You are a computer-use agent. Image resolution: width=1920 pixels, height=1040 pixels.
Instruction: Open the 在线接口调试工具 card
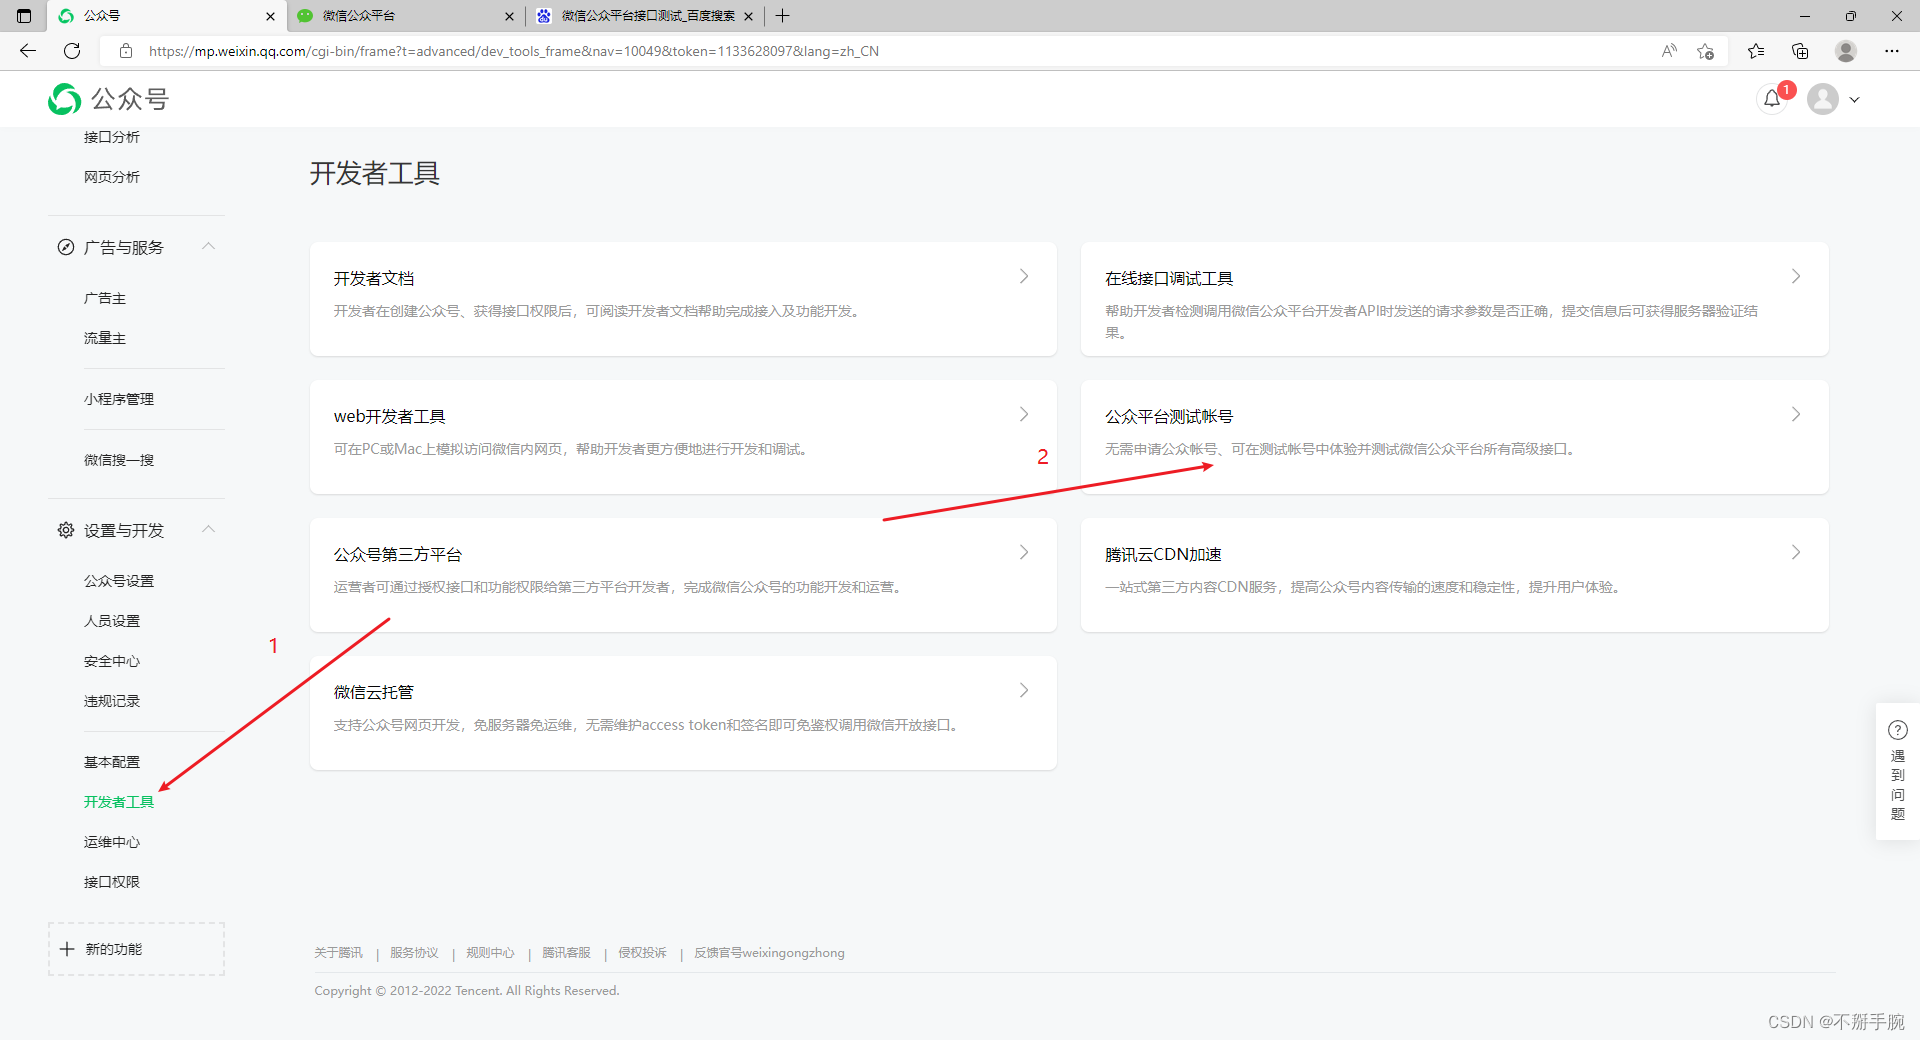point(1454,299)
